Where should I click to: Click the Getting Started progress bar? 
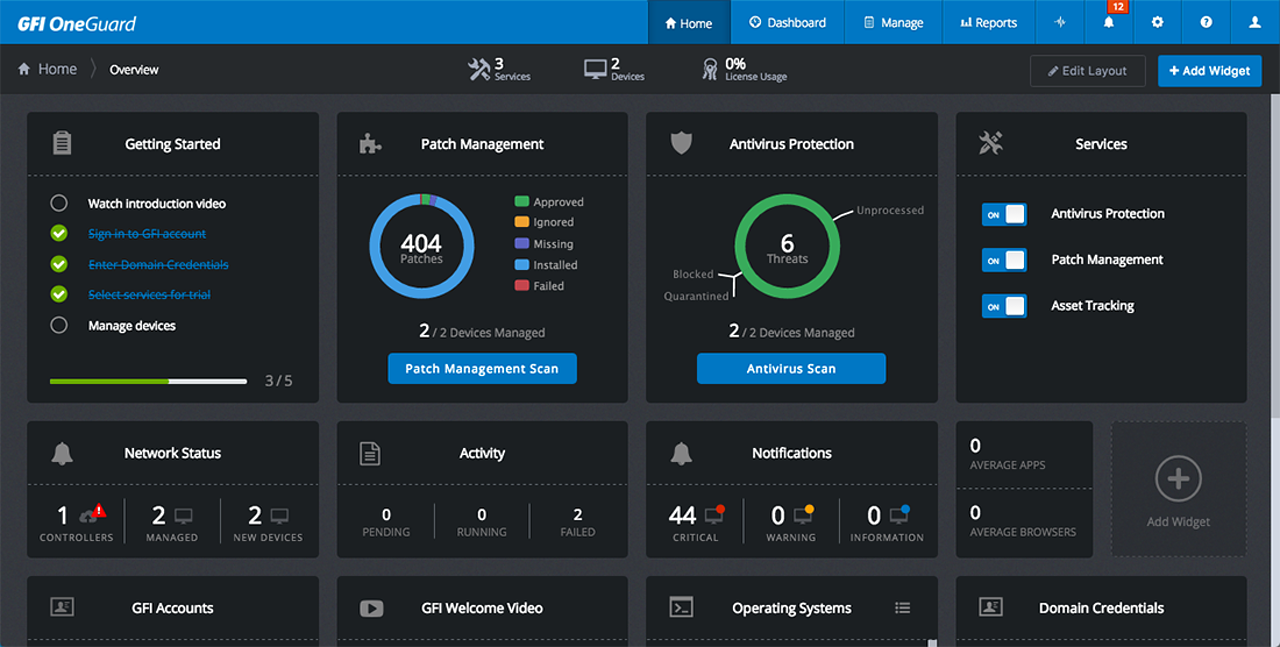(148, 381)
